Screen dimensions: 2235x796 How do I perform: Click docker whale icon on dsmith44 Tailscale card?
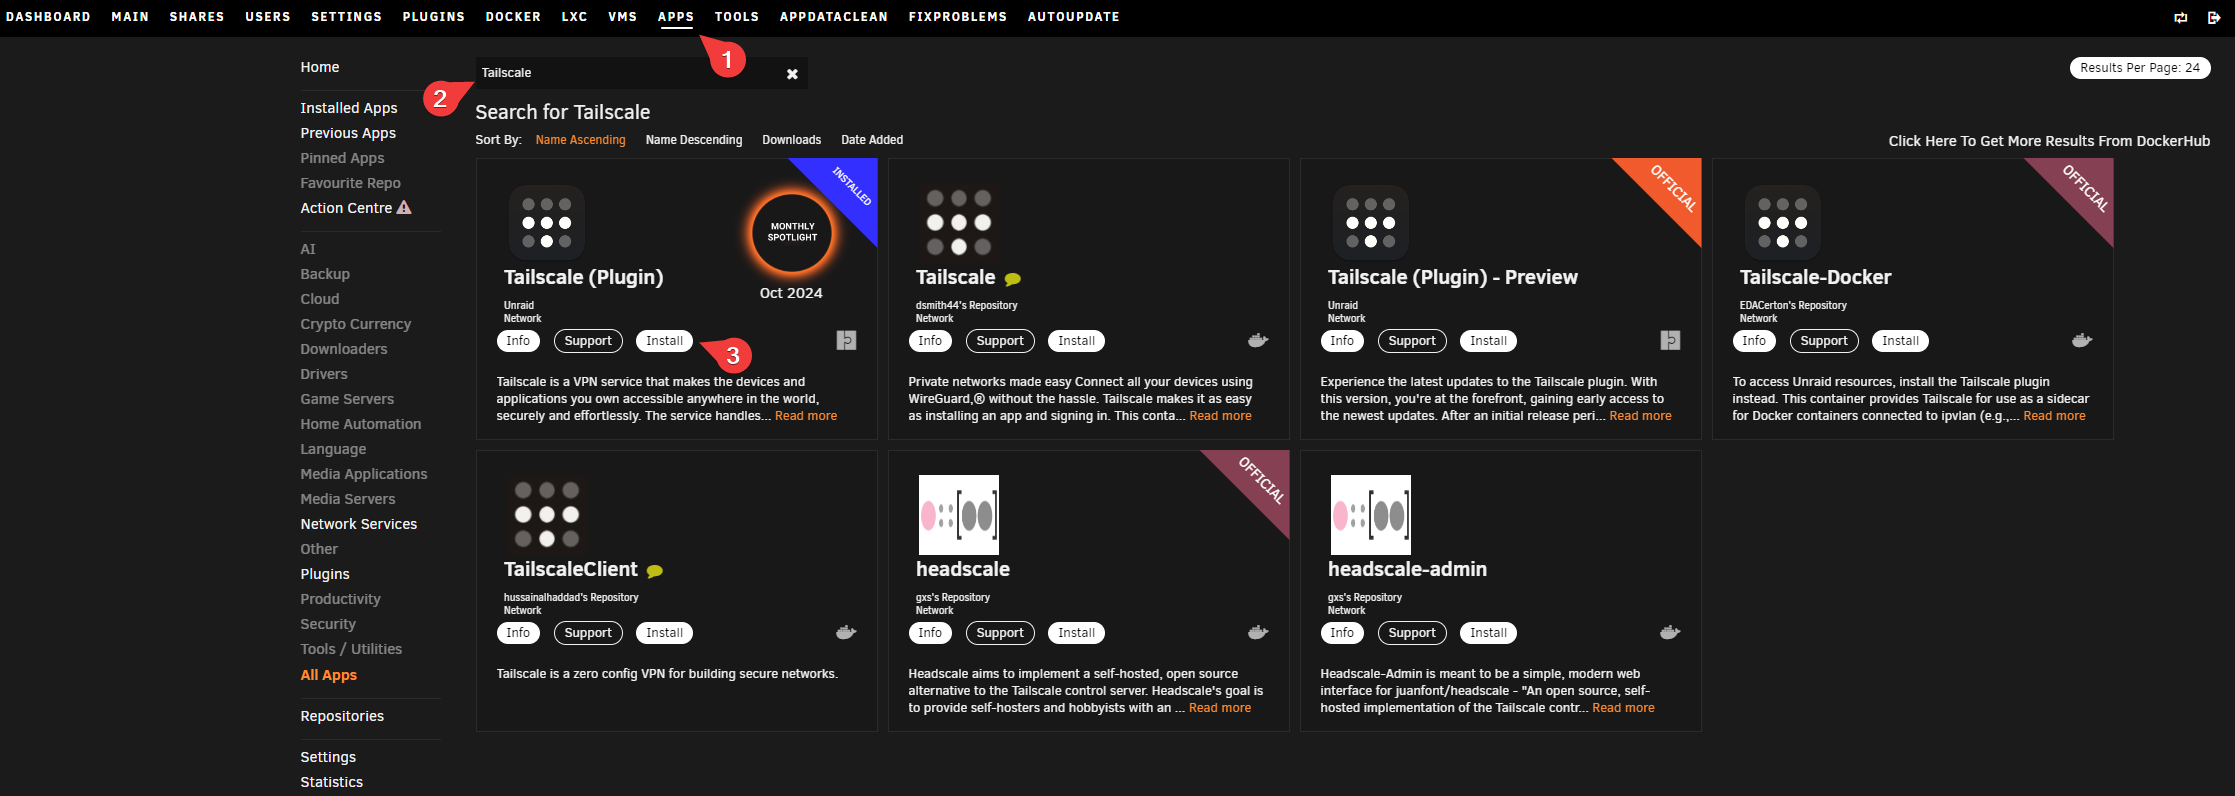(x=1258, y=341)
